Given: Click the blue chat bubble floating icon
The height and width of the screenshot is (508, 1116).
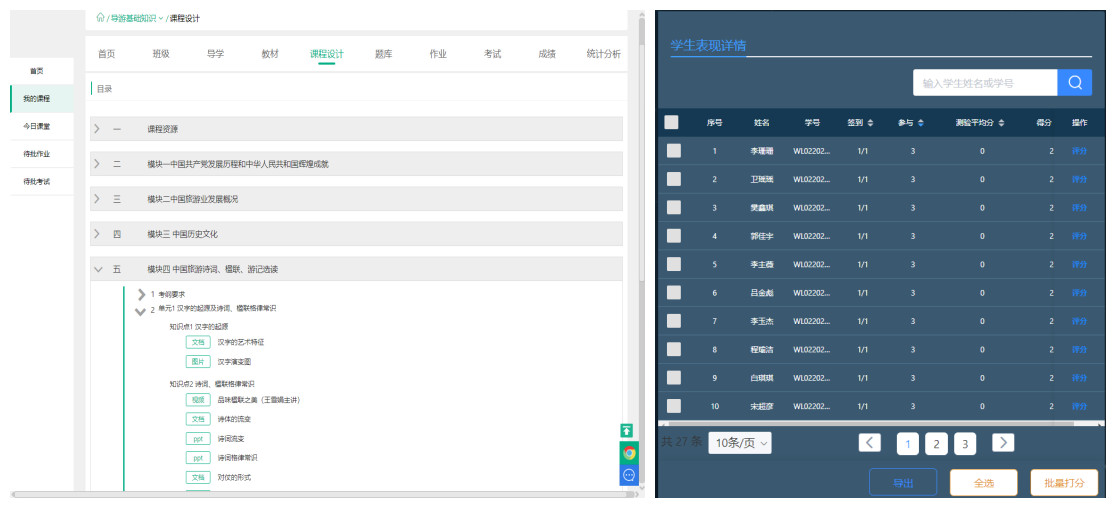Looking at the screenshot, I should 628,475.
